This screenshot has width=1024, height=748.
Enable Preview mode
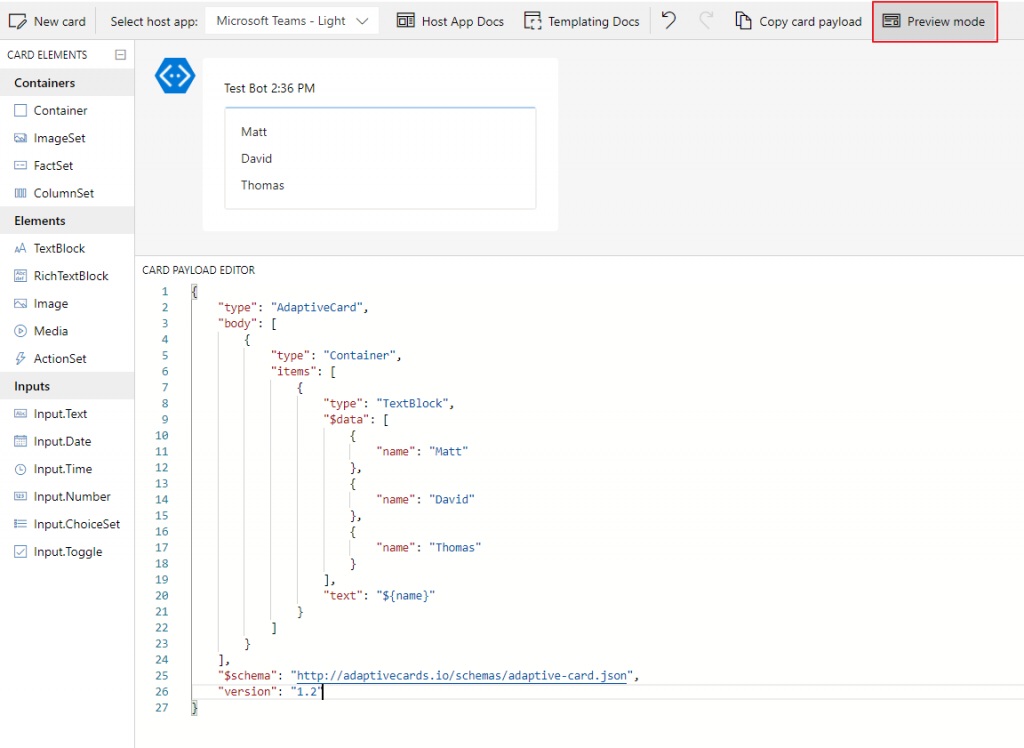pyautogui.click(x=934, y=20)
